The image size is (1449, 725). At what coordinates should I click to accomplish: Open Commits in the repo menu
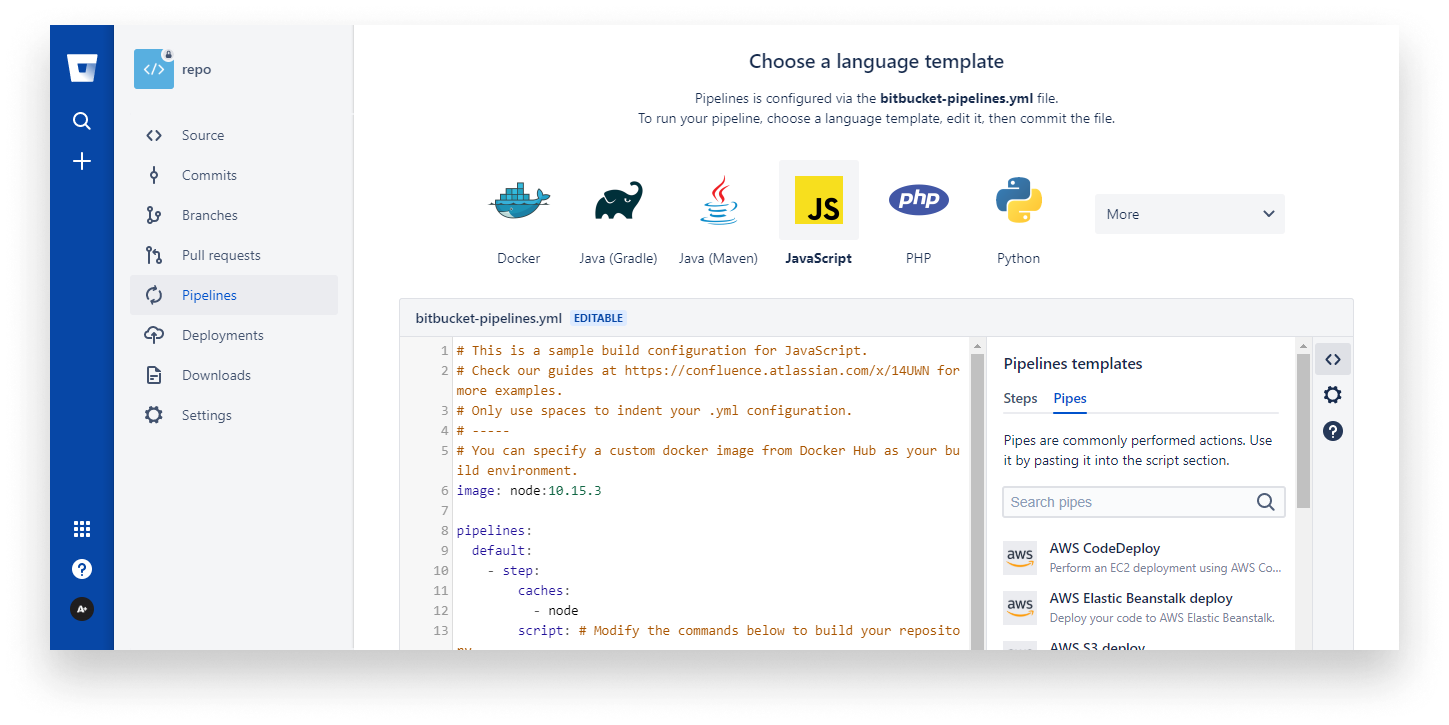(x=234, y=175)
